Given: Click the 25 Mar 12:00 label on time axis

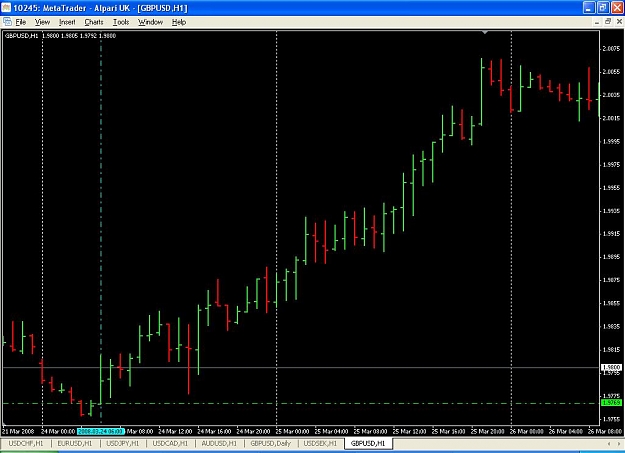Looking at the screenshot, I should pos(409,431).
